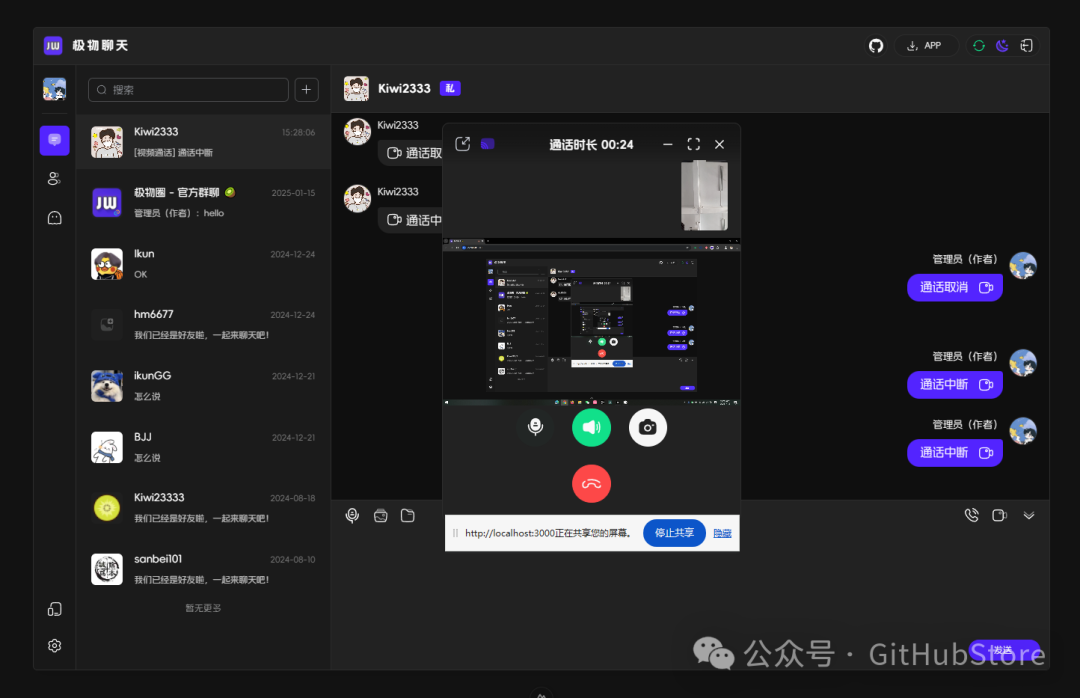
Task: Click the logout icon in header
Action: click(1026, 45)
